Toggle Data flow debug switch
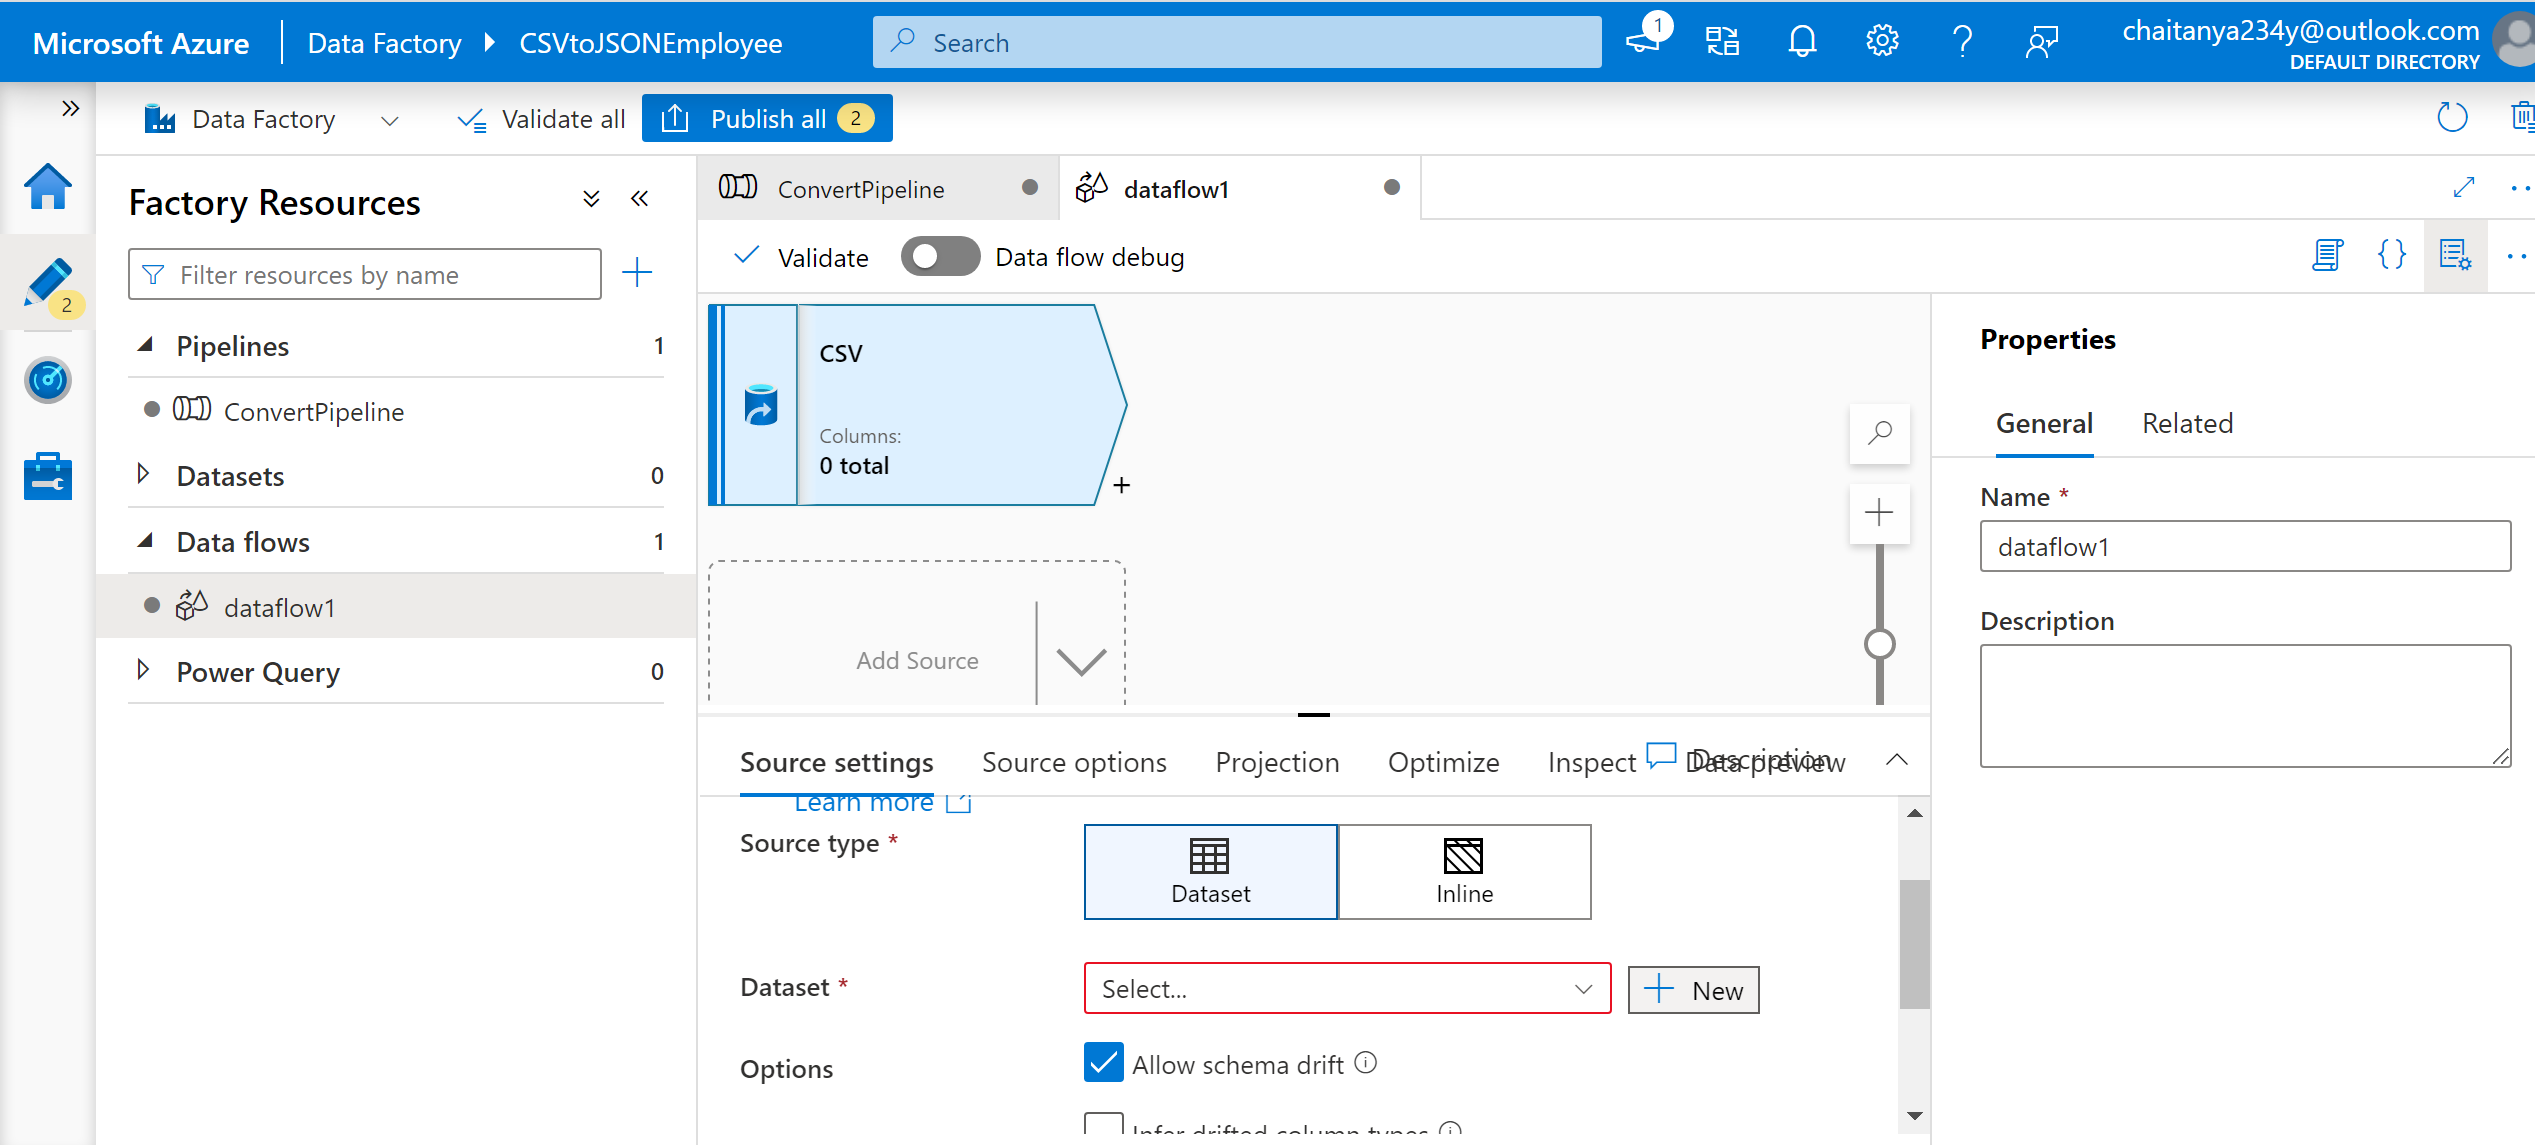 940,256
